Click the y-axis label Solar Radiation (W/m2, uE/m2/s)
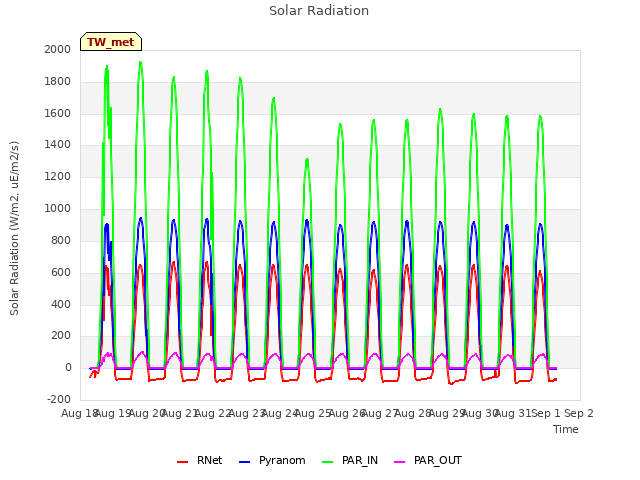The height and width of the screenshot is (480, 640). pos(14,228)
